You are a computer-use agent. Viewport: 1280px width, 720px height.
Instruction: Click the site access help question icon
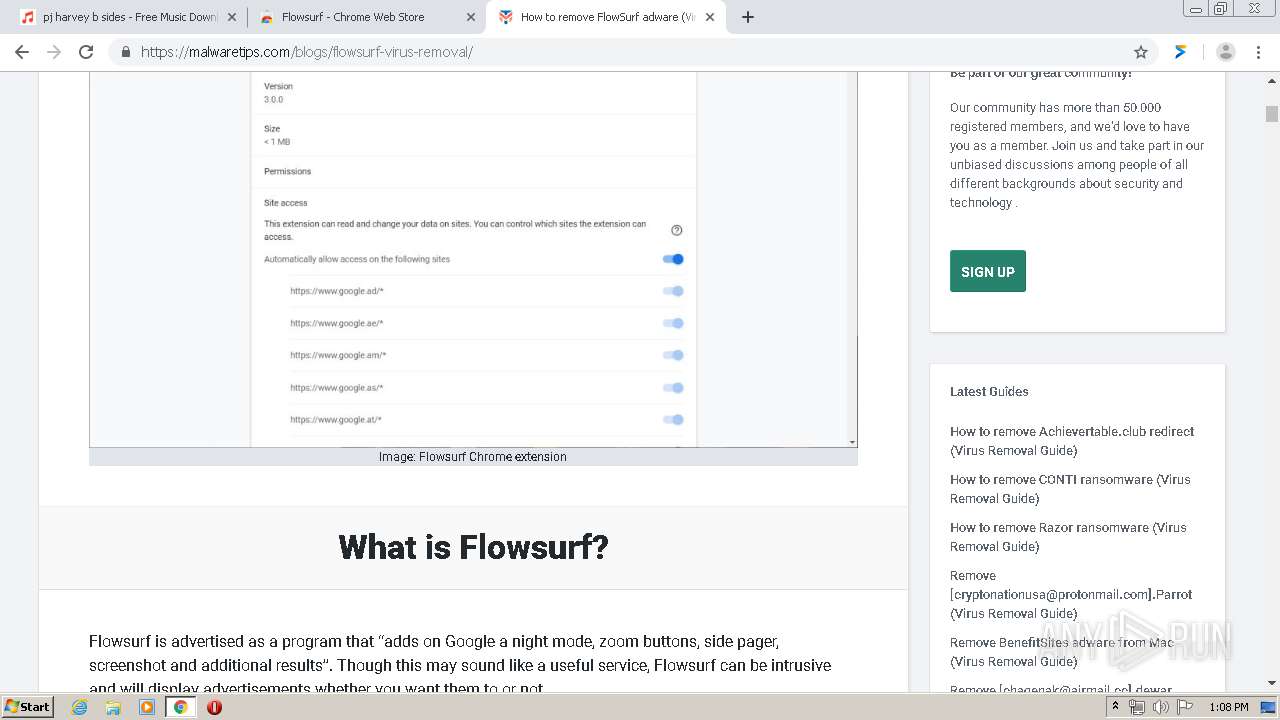677,230
